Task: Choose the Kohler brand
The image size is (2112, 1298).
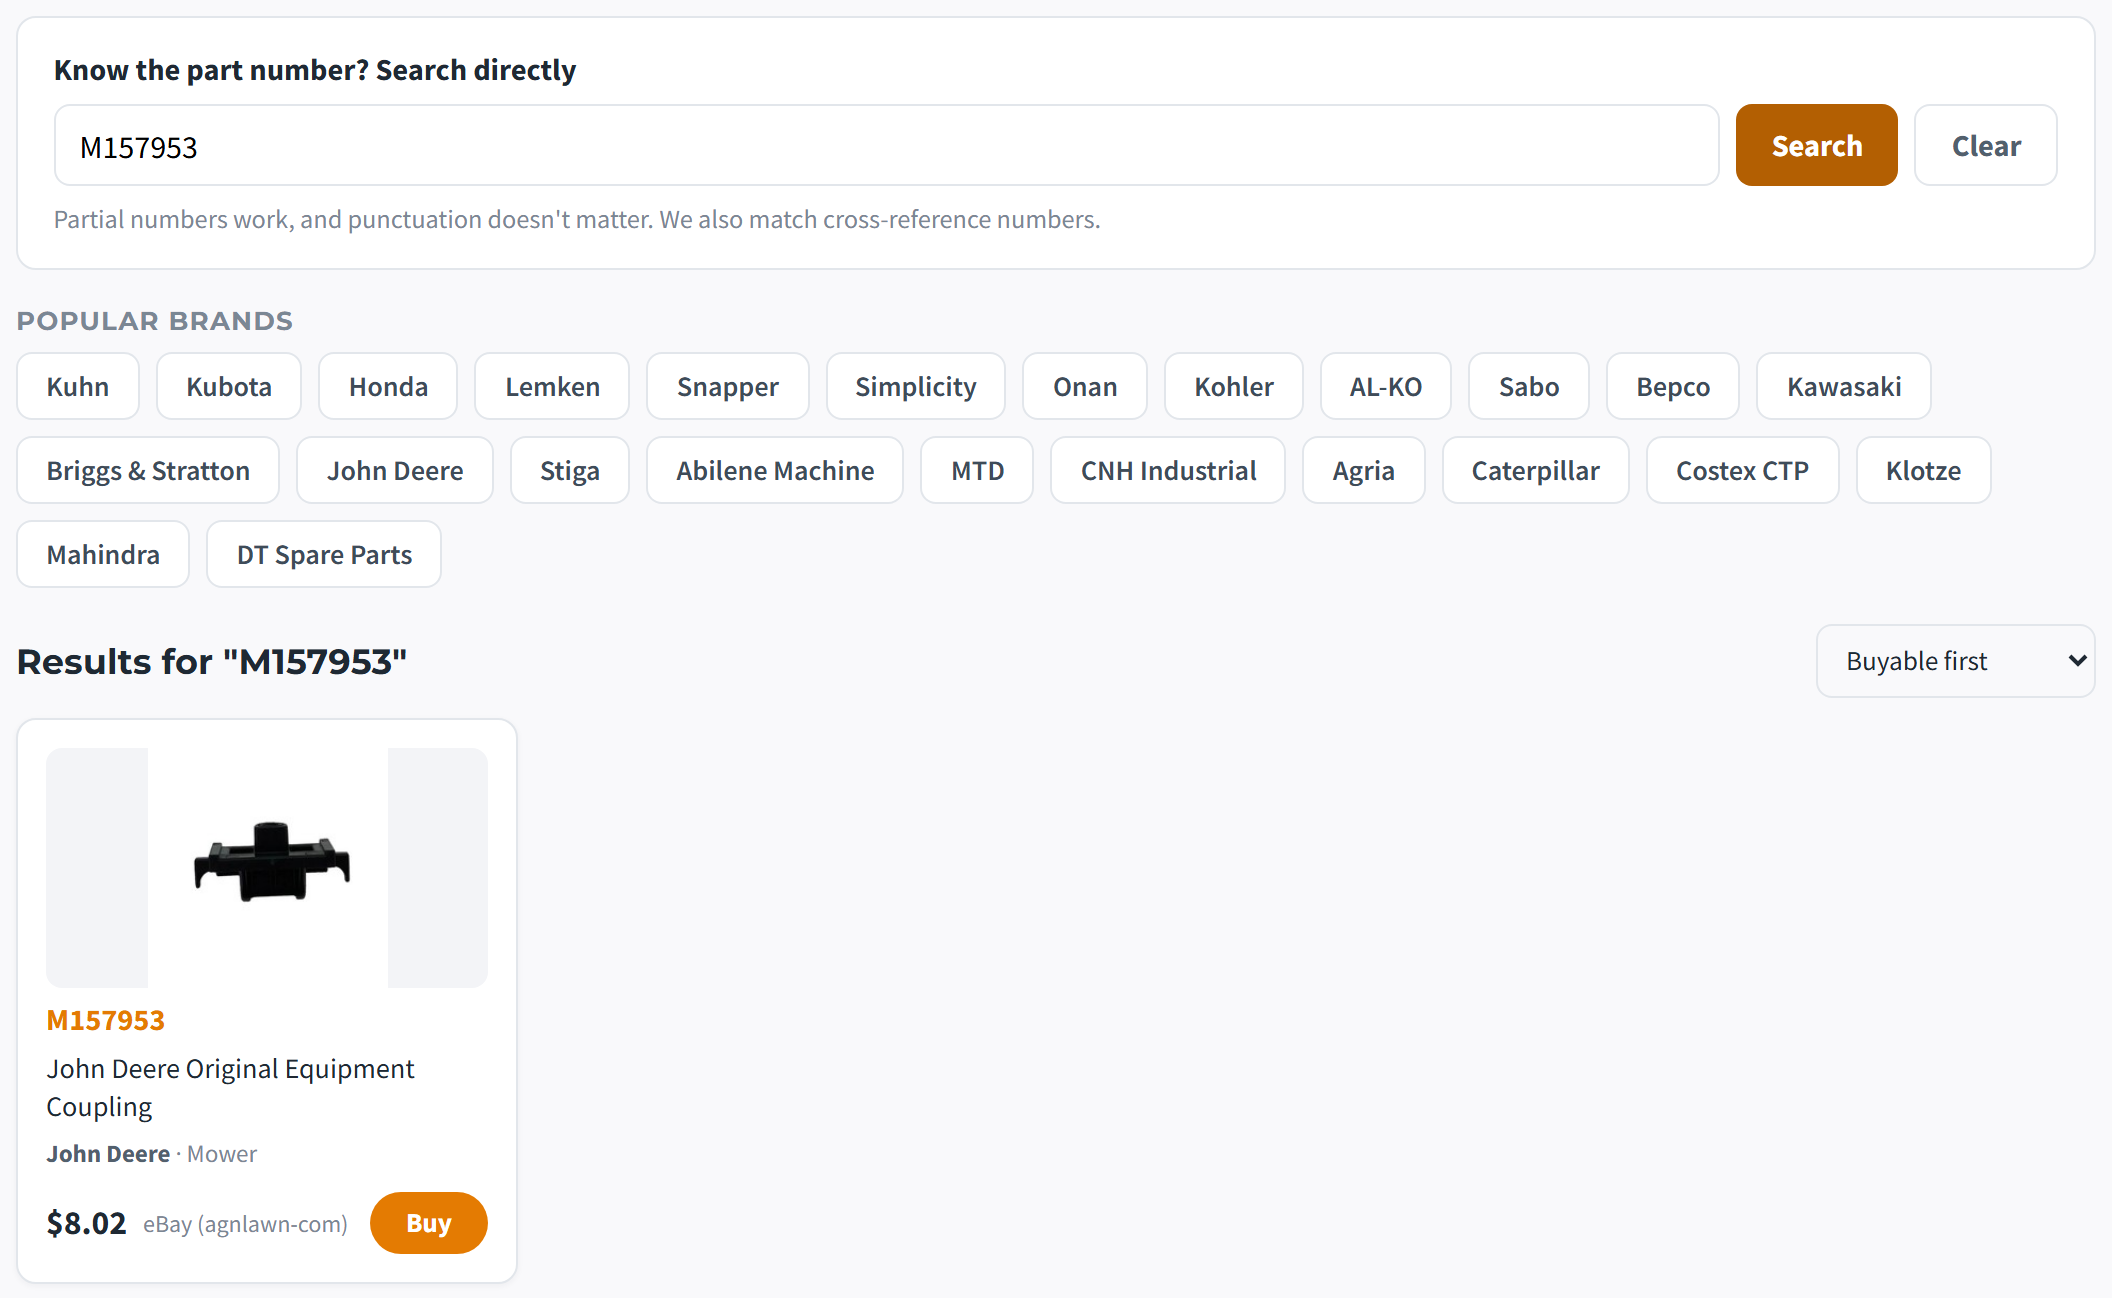Action: click(1234, 387)
